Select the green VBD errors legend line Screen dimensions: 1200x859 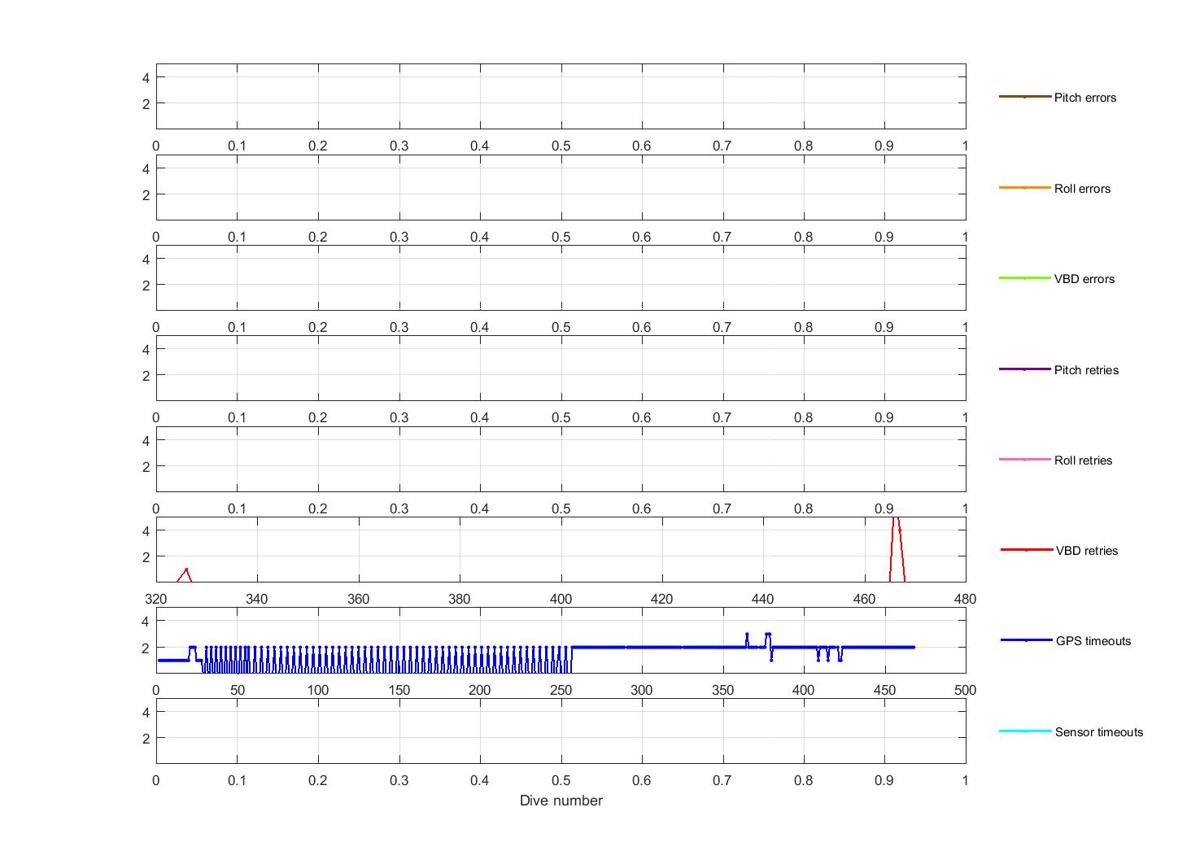tap(1025, 278)
